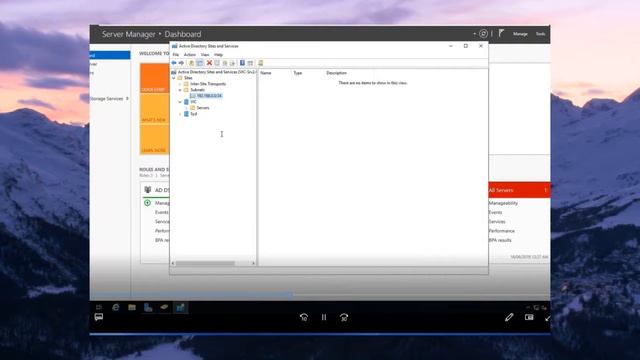The height and width of the screenshot is (360, 640).
Task: Click the blue Help toolbar icon
Action: point(242,63)
